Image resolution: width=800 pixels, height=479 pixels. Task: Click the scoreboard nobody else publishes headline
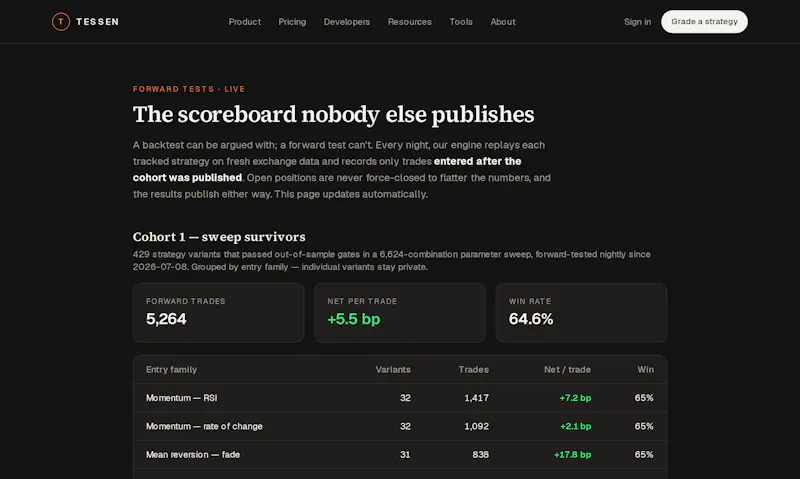pyautogui.click(x=333, y=114)
